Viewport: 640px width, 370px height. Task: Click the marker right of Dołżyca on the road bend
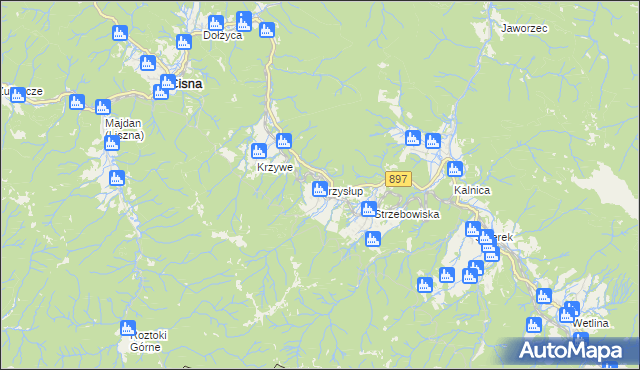pos(267,30)
